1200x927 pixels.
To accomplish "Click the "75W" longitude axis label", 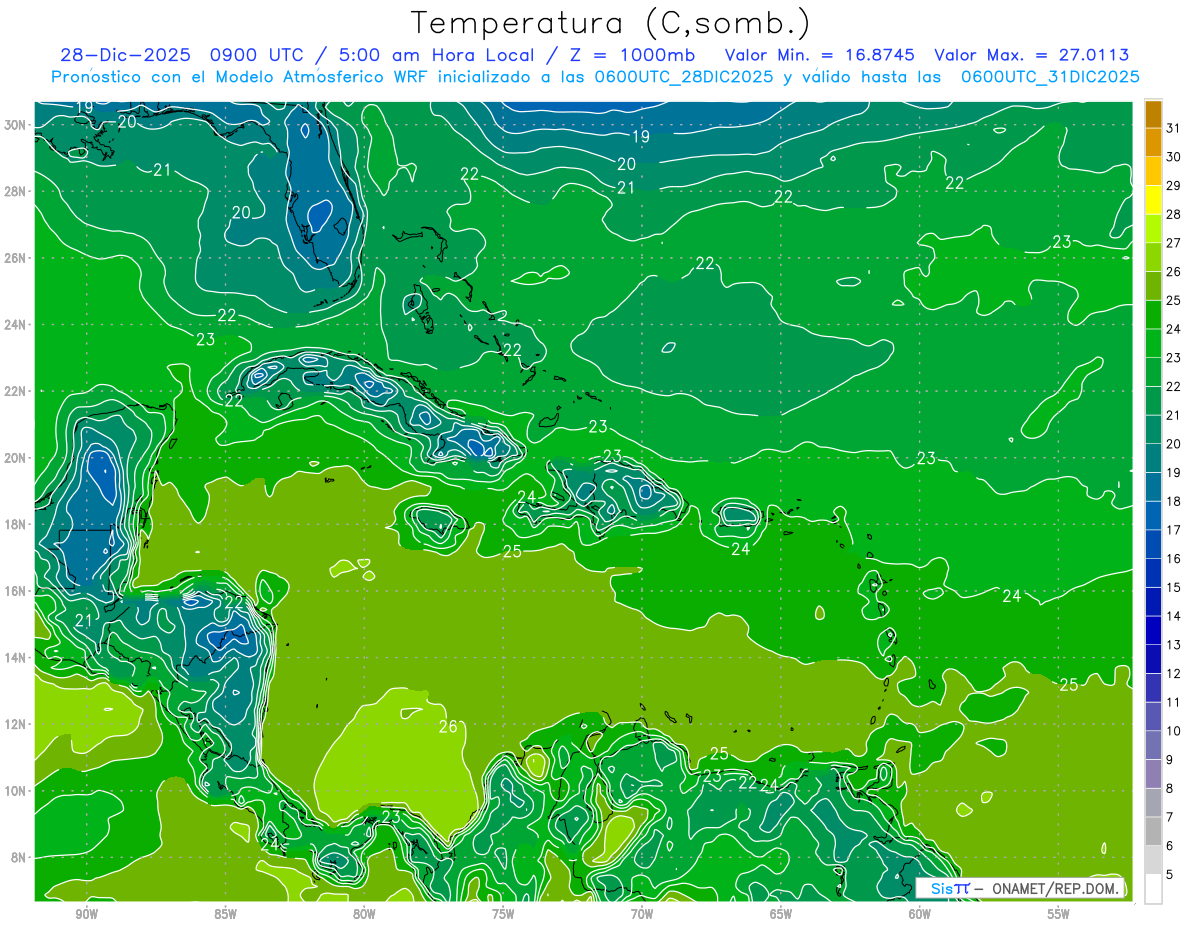I will [x=503, y=914].
